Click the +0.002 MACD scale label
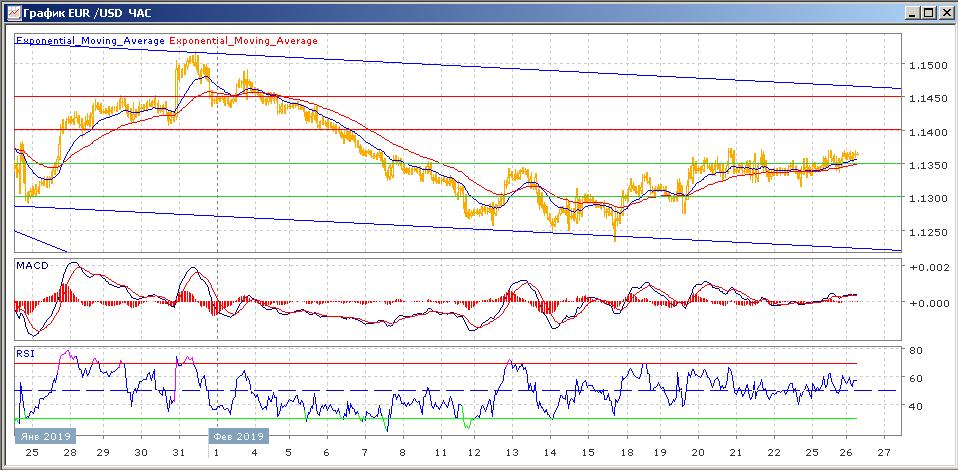This screenshot has width=958, height=471. pos(925,268)
